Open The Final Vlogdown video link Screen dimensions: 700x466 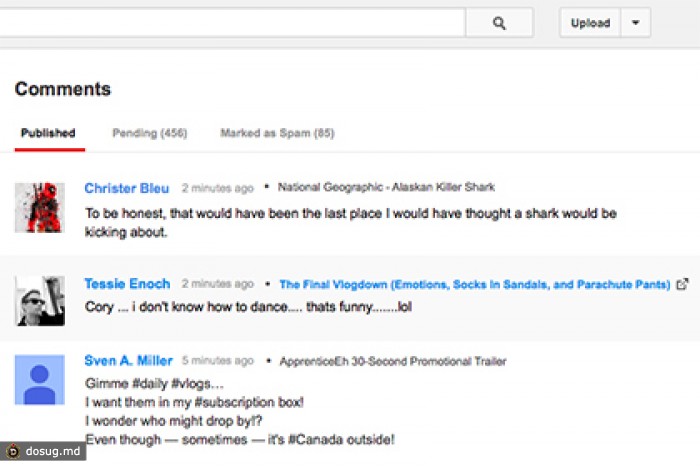point(474,285)
